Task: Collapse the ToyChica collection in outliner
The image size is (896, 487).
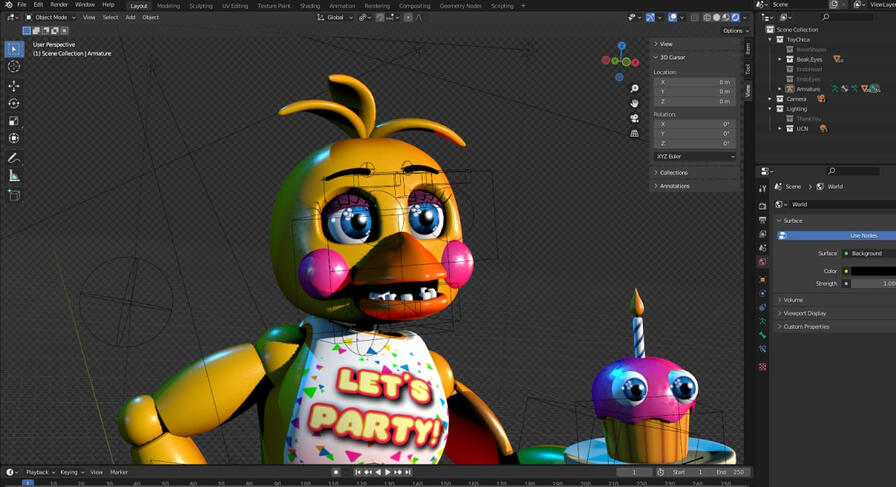Action: 770,39
